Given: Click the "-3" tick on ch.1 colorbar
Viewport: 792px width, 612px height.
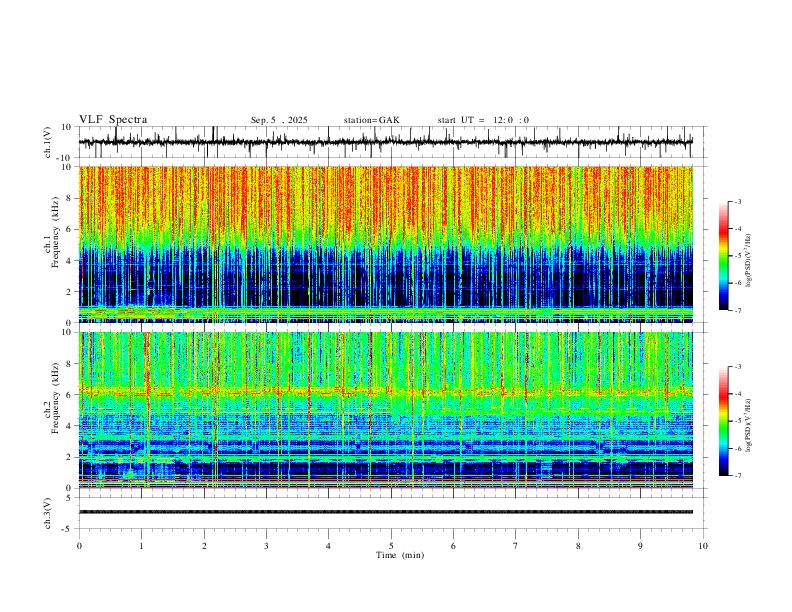Looking at the screenshot, I should pos(737,201).
